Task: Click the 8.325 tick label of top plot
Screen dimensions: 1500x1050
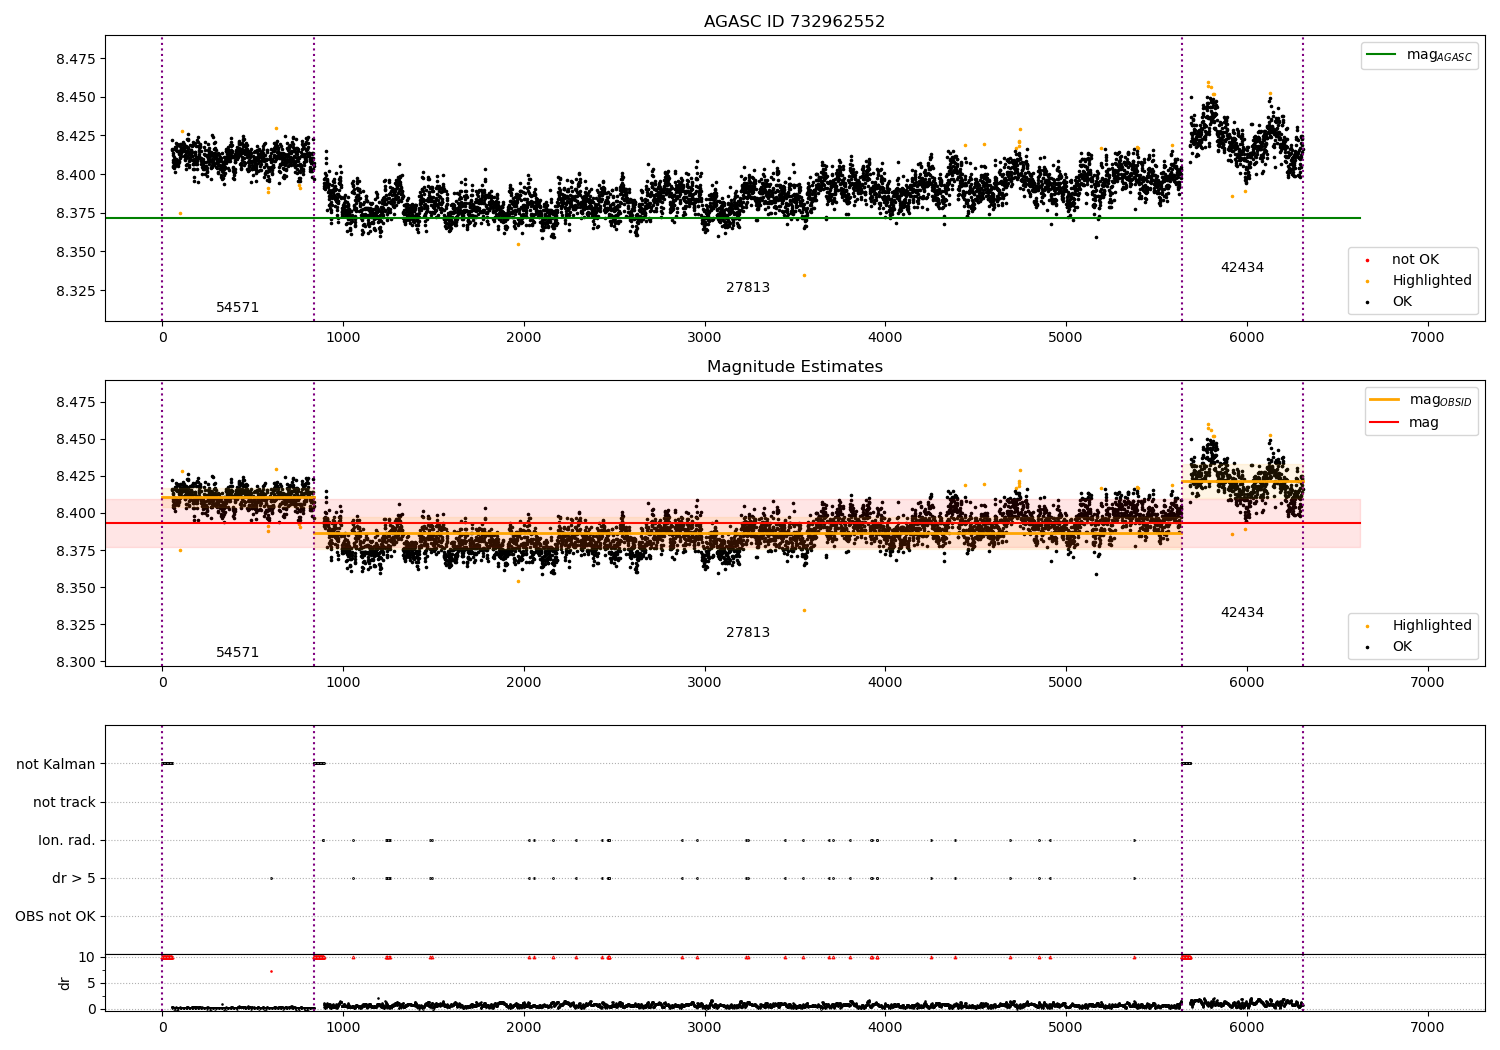Action: [76, 291]
